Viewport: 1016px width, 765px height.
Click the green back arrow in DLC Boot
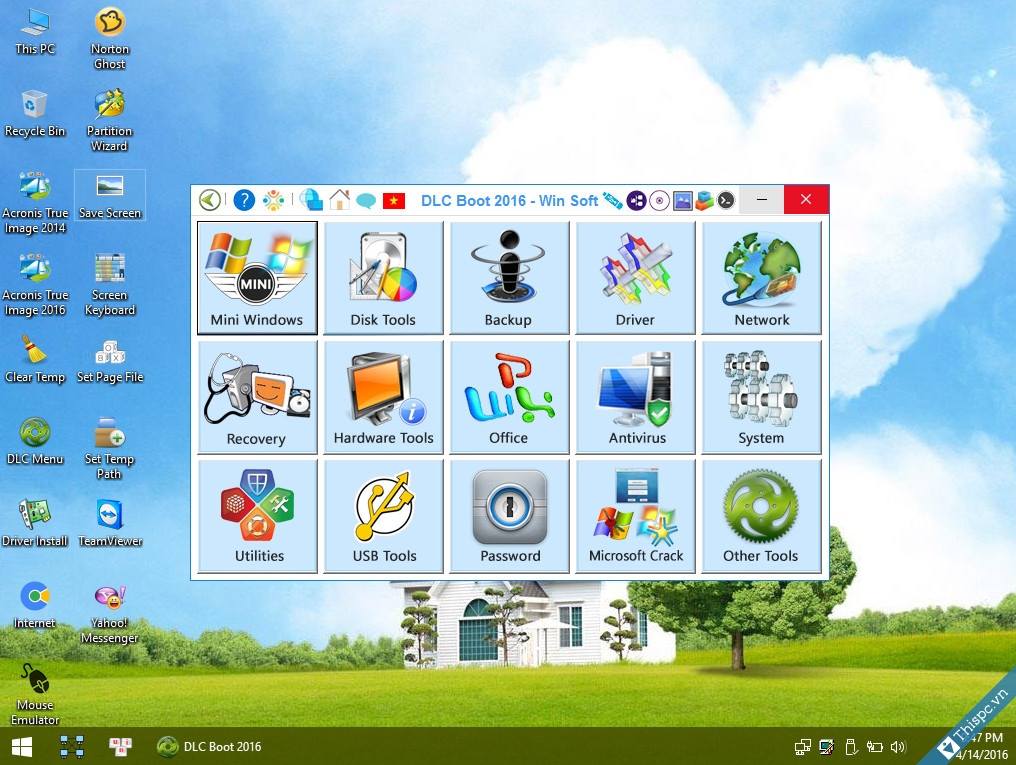tap(209, 200)
